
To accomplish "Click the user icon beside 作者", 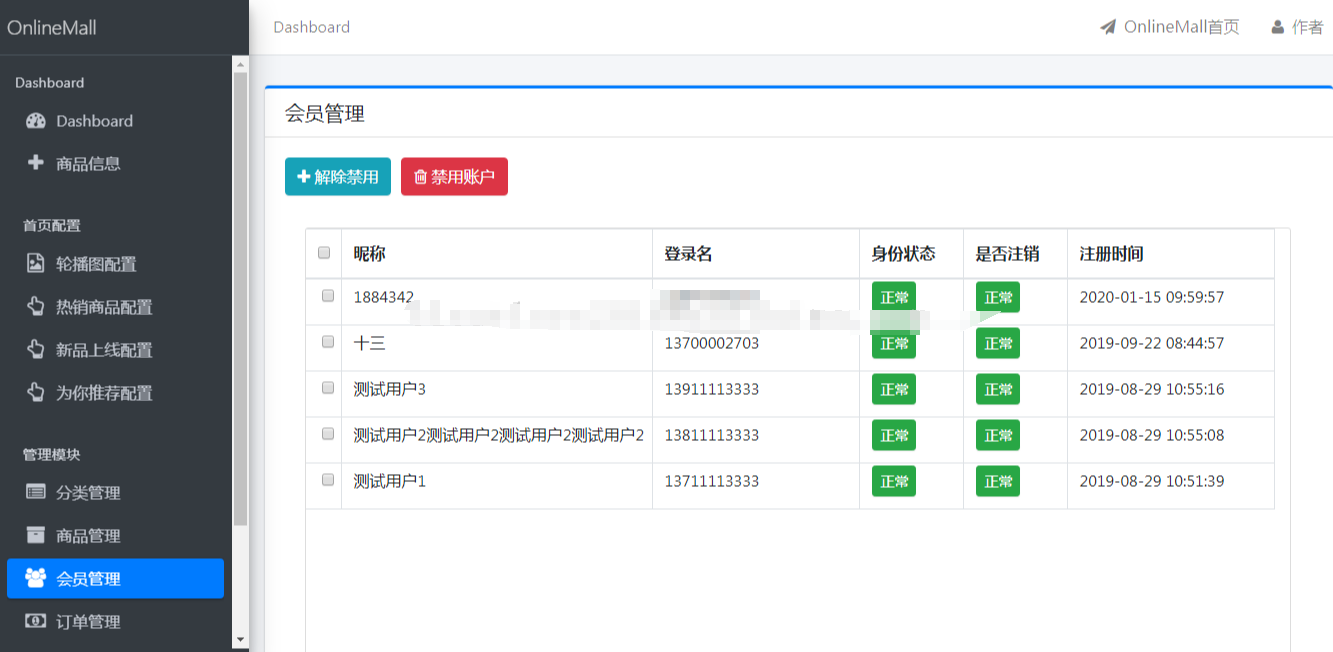I will tap(1278, 27).
